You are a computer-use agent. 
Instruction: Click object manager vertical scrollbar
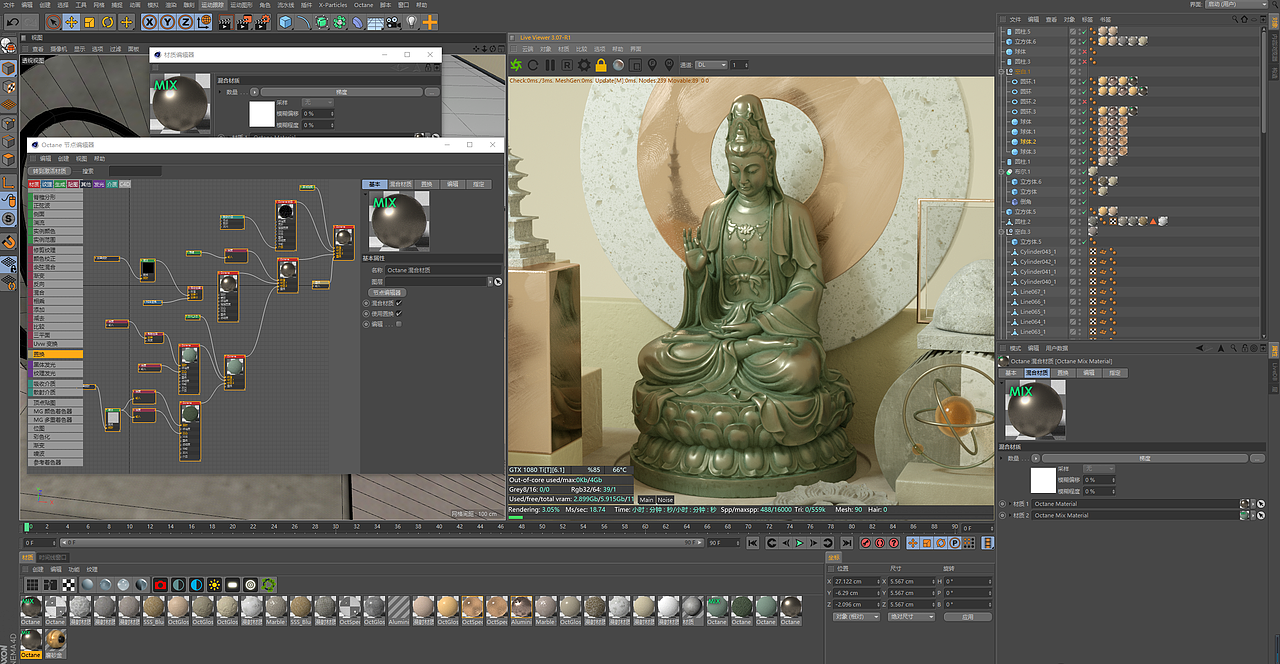tap(1264, 80)
